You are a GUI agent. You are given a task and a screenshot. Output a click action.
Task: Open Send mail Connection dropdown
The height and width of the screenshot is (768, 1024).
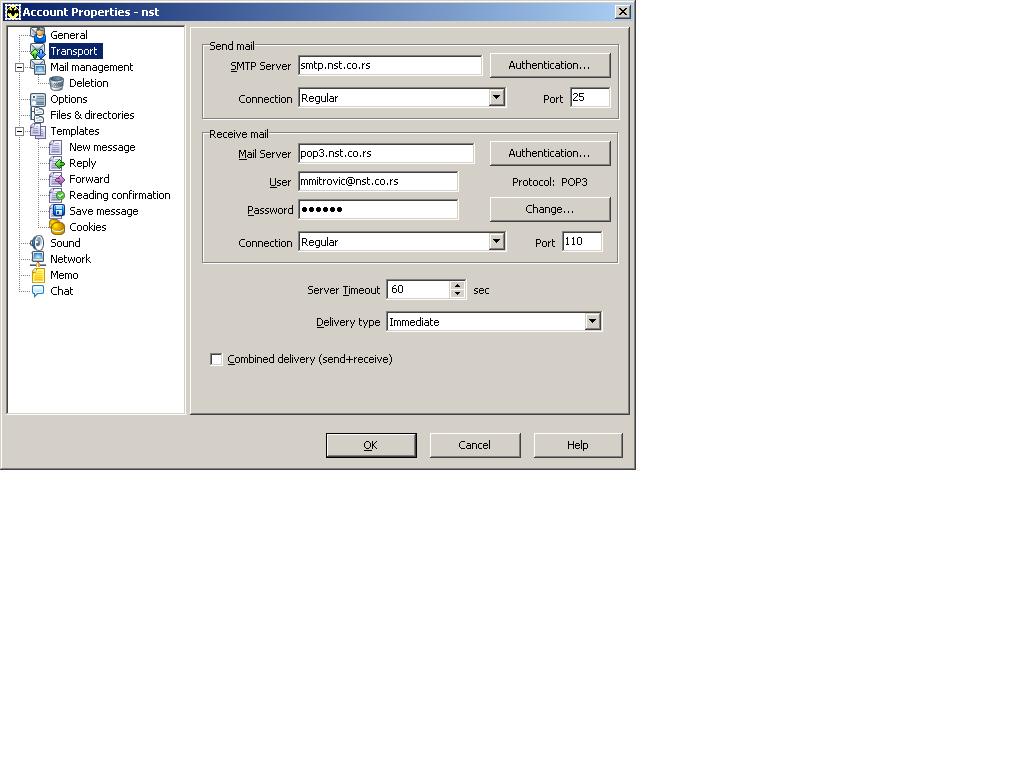(496, 98)
